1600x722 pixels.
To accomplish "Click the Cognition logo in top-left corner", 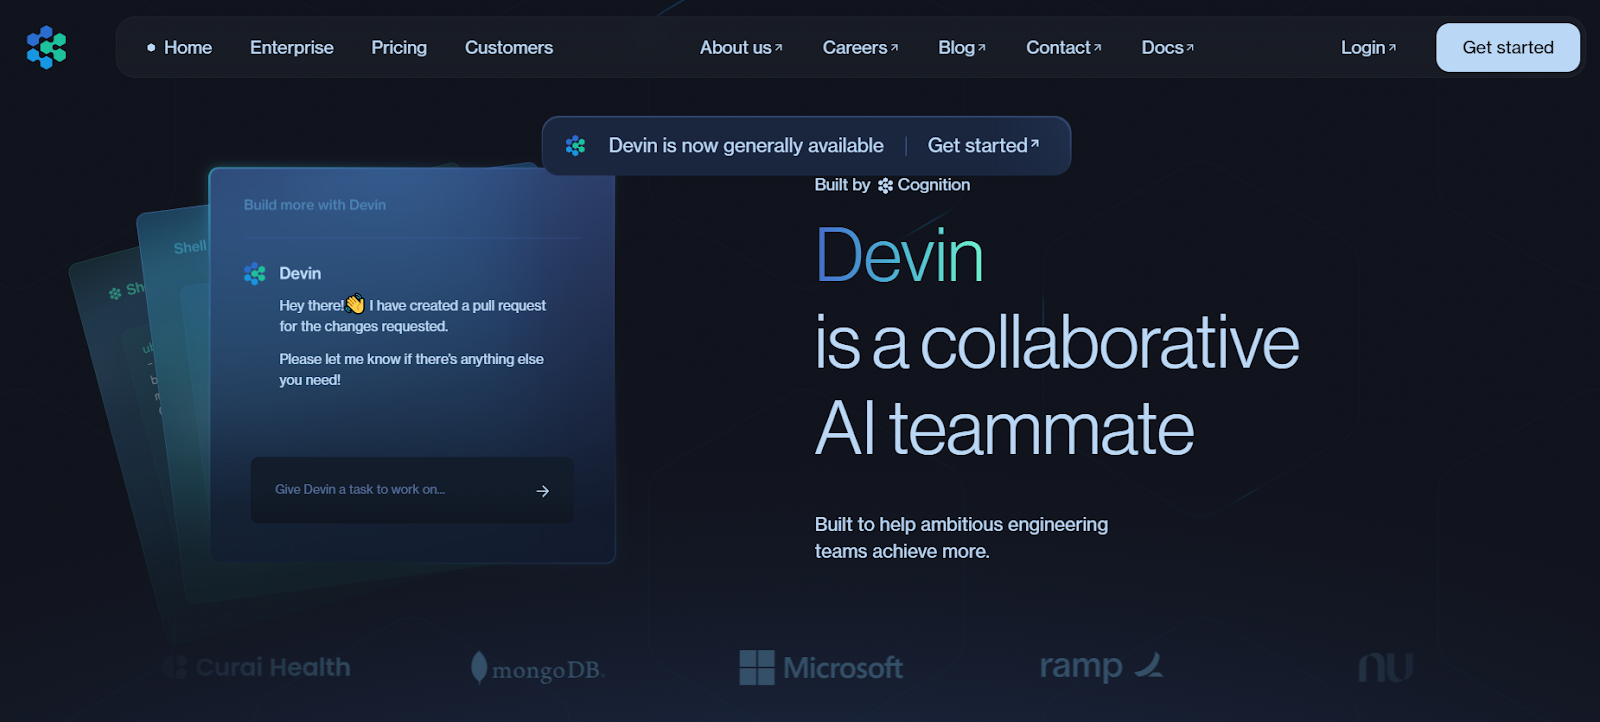I will point(46,47).
